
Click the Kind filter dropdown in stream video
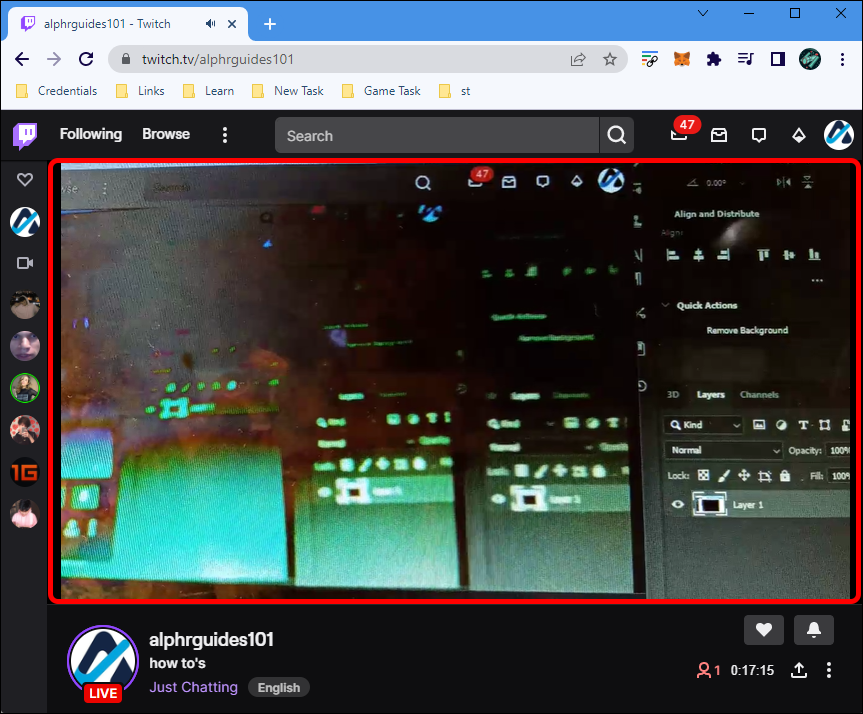(704, 424)
